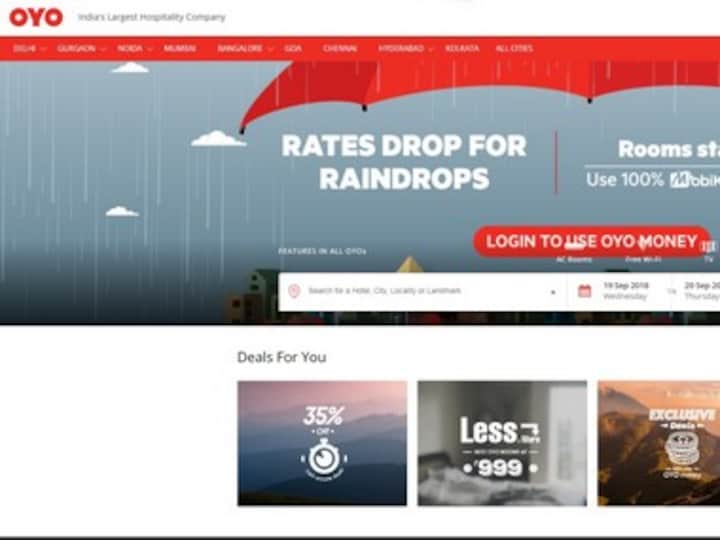Select Chennai in the city bar
720x540 pixels.
point(340,49)
